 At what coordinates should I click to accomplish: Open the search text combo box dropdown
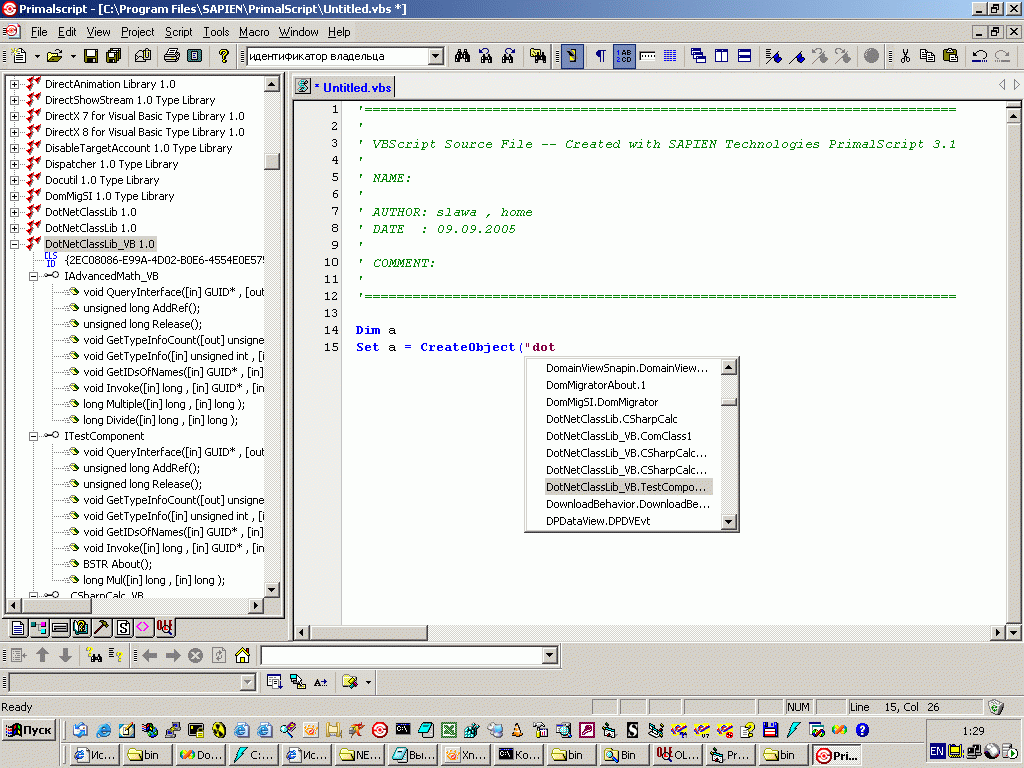pyautogui.click(x=436, y=56)
